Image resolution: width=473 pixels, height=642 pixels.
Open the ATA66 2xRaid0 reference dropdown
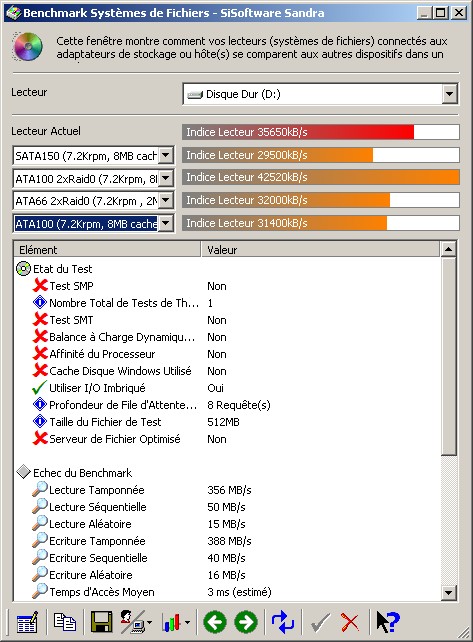[x=166, y=201]
